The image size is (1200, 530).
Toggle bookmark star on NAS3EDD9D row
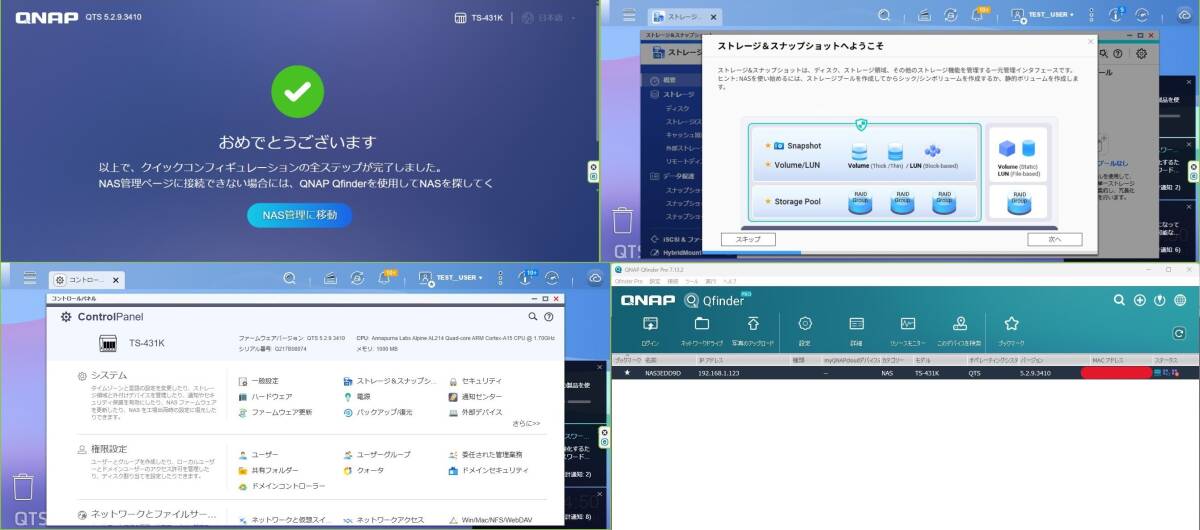coord(627,373)
